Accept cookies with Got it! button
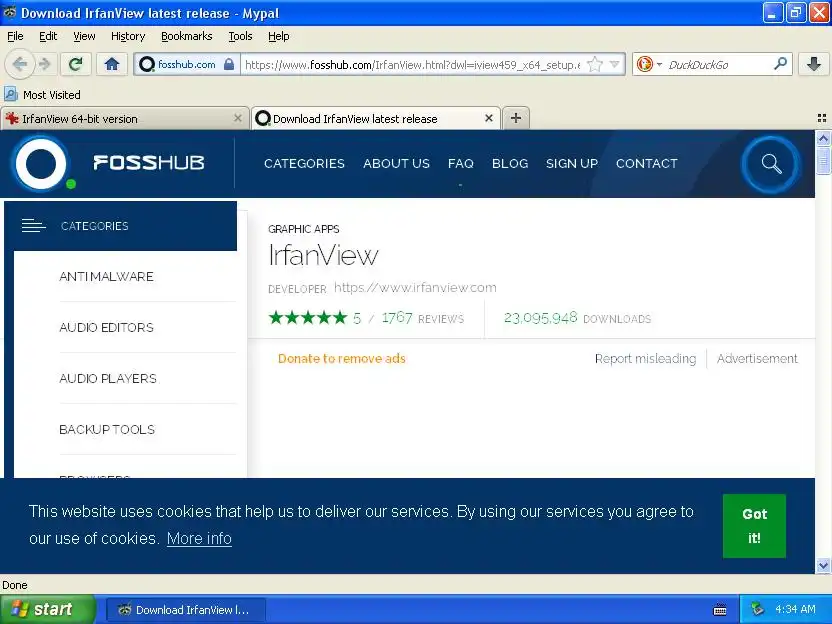 pyautogui.click(x=754, y=526)
